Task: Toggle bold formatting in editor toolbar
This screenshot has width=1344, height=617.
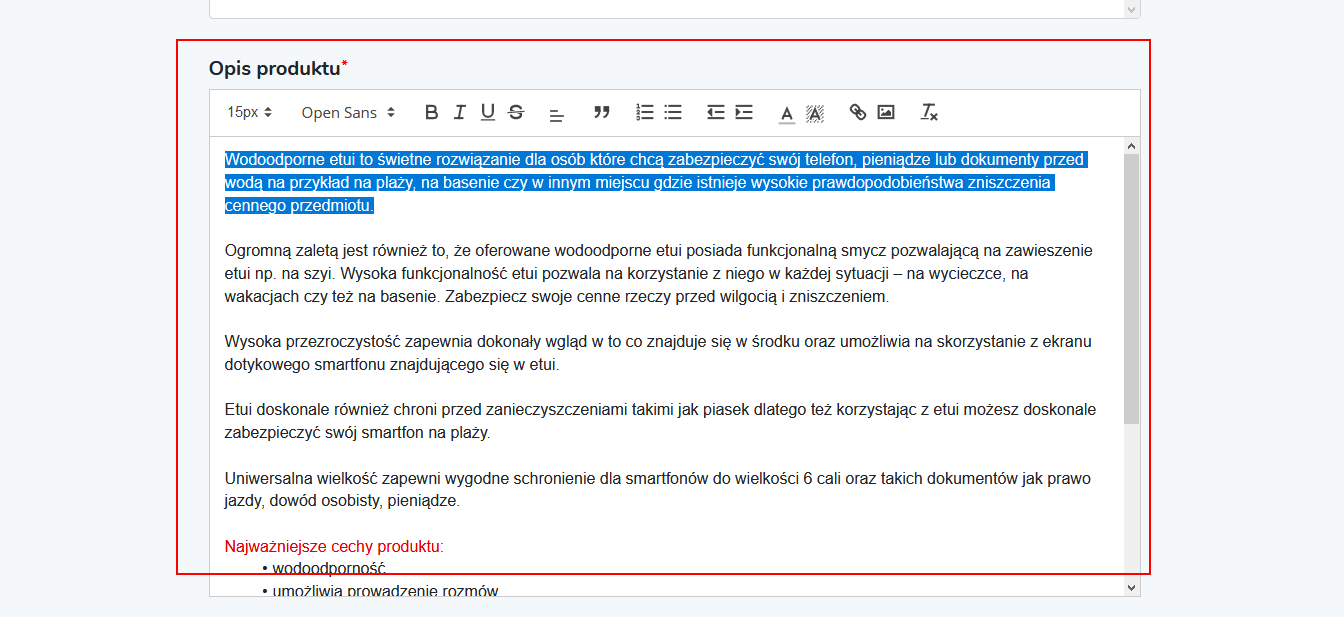Action: [x=431, y=113]
